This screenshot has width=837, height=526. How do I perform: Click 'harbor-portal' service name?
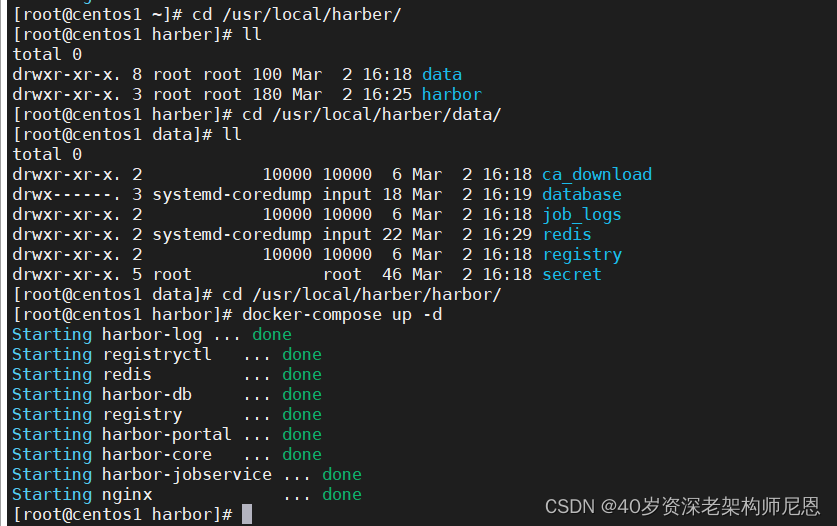click(167, 435)
